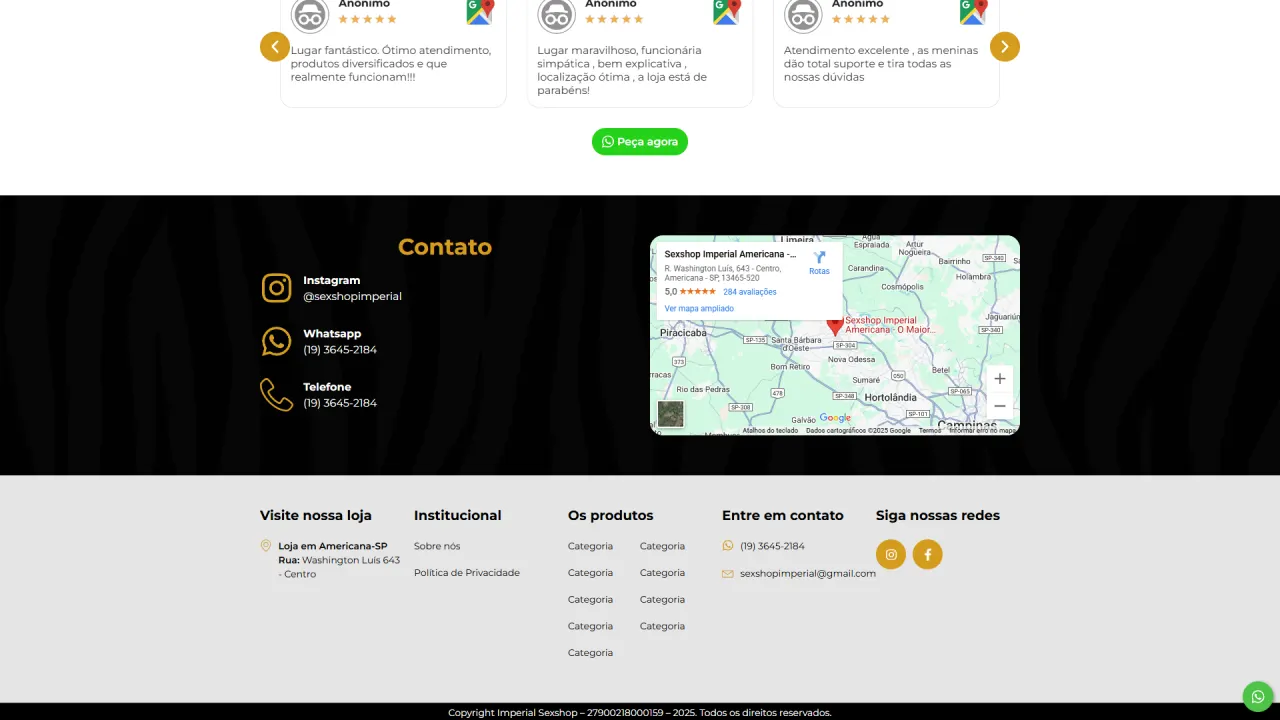This screenshot has height=720, width=1280.
Task: Open Instagram round button under Siga nossas redes
Action: point(891,554)
